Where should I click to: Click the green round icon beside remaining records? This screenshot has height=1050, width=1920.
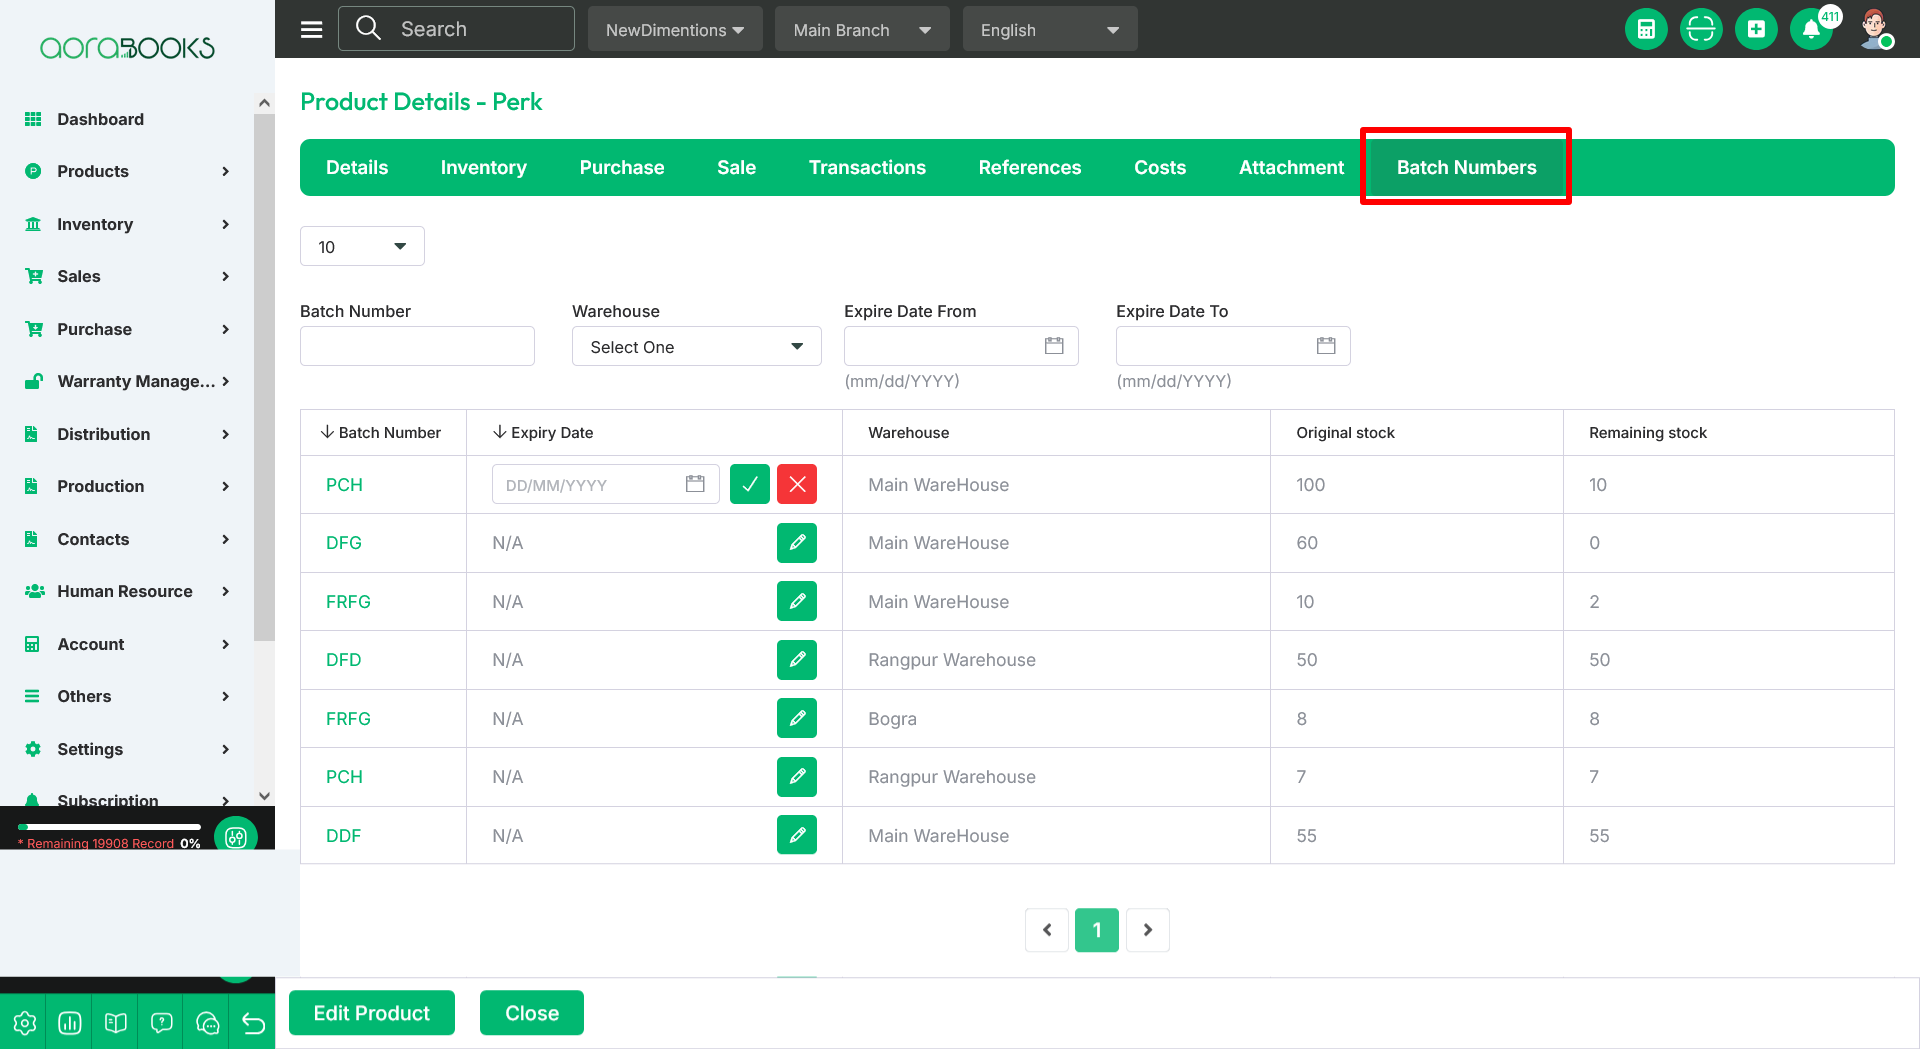click(236, 837)
